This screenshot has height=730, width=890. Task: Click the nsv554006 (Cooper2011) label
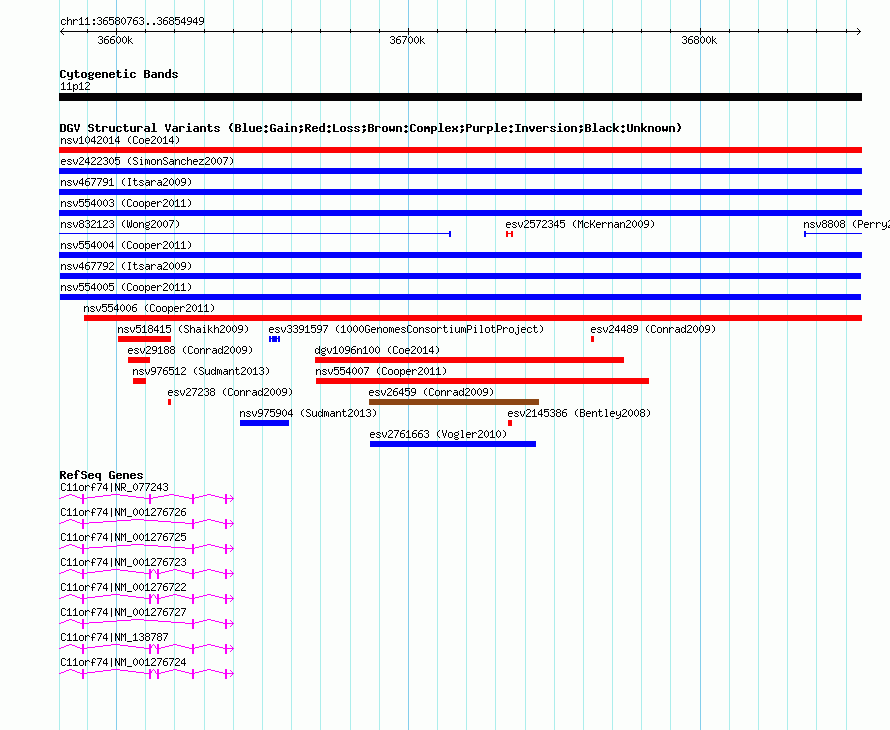click(149, 308)
